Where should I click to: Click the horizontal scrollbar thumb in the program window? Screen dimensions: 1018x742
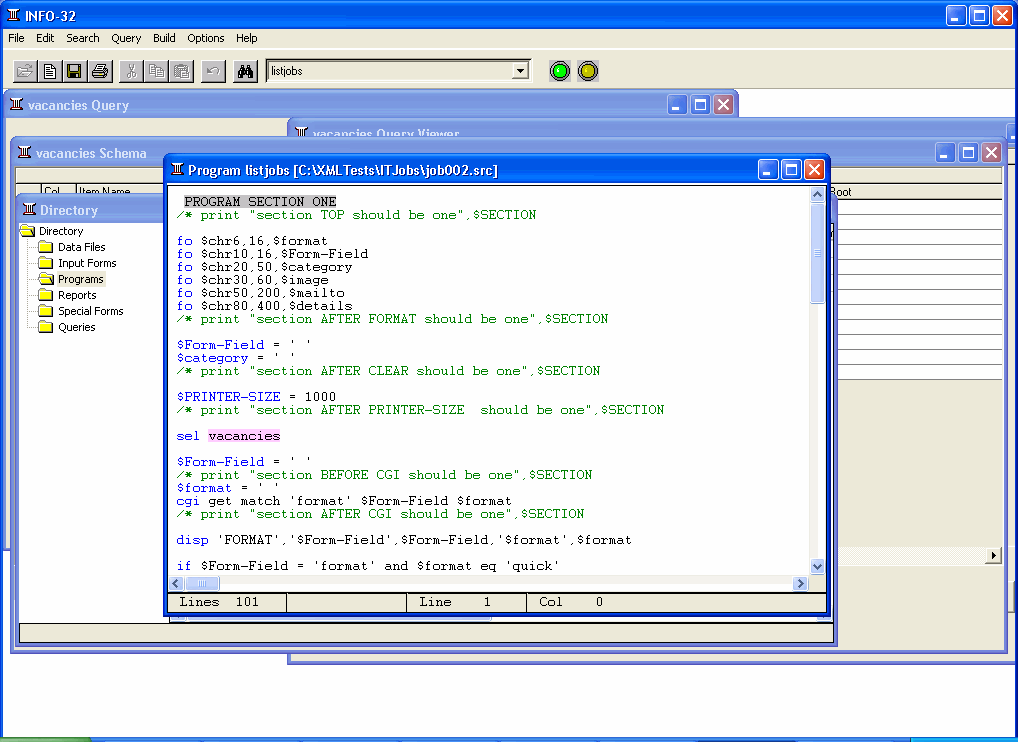202,583
